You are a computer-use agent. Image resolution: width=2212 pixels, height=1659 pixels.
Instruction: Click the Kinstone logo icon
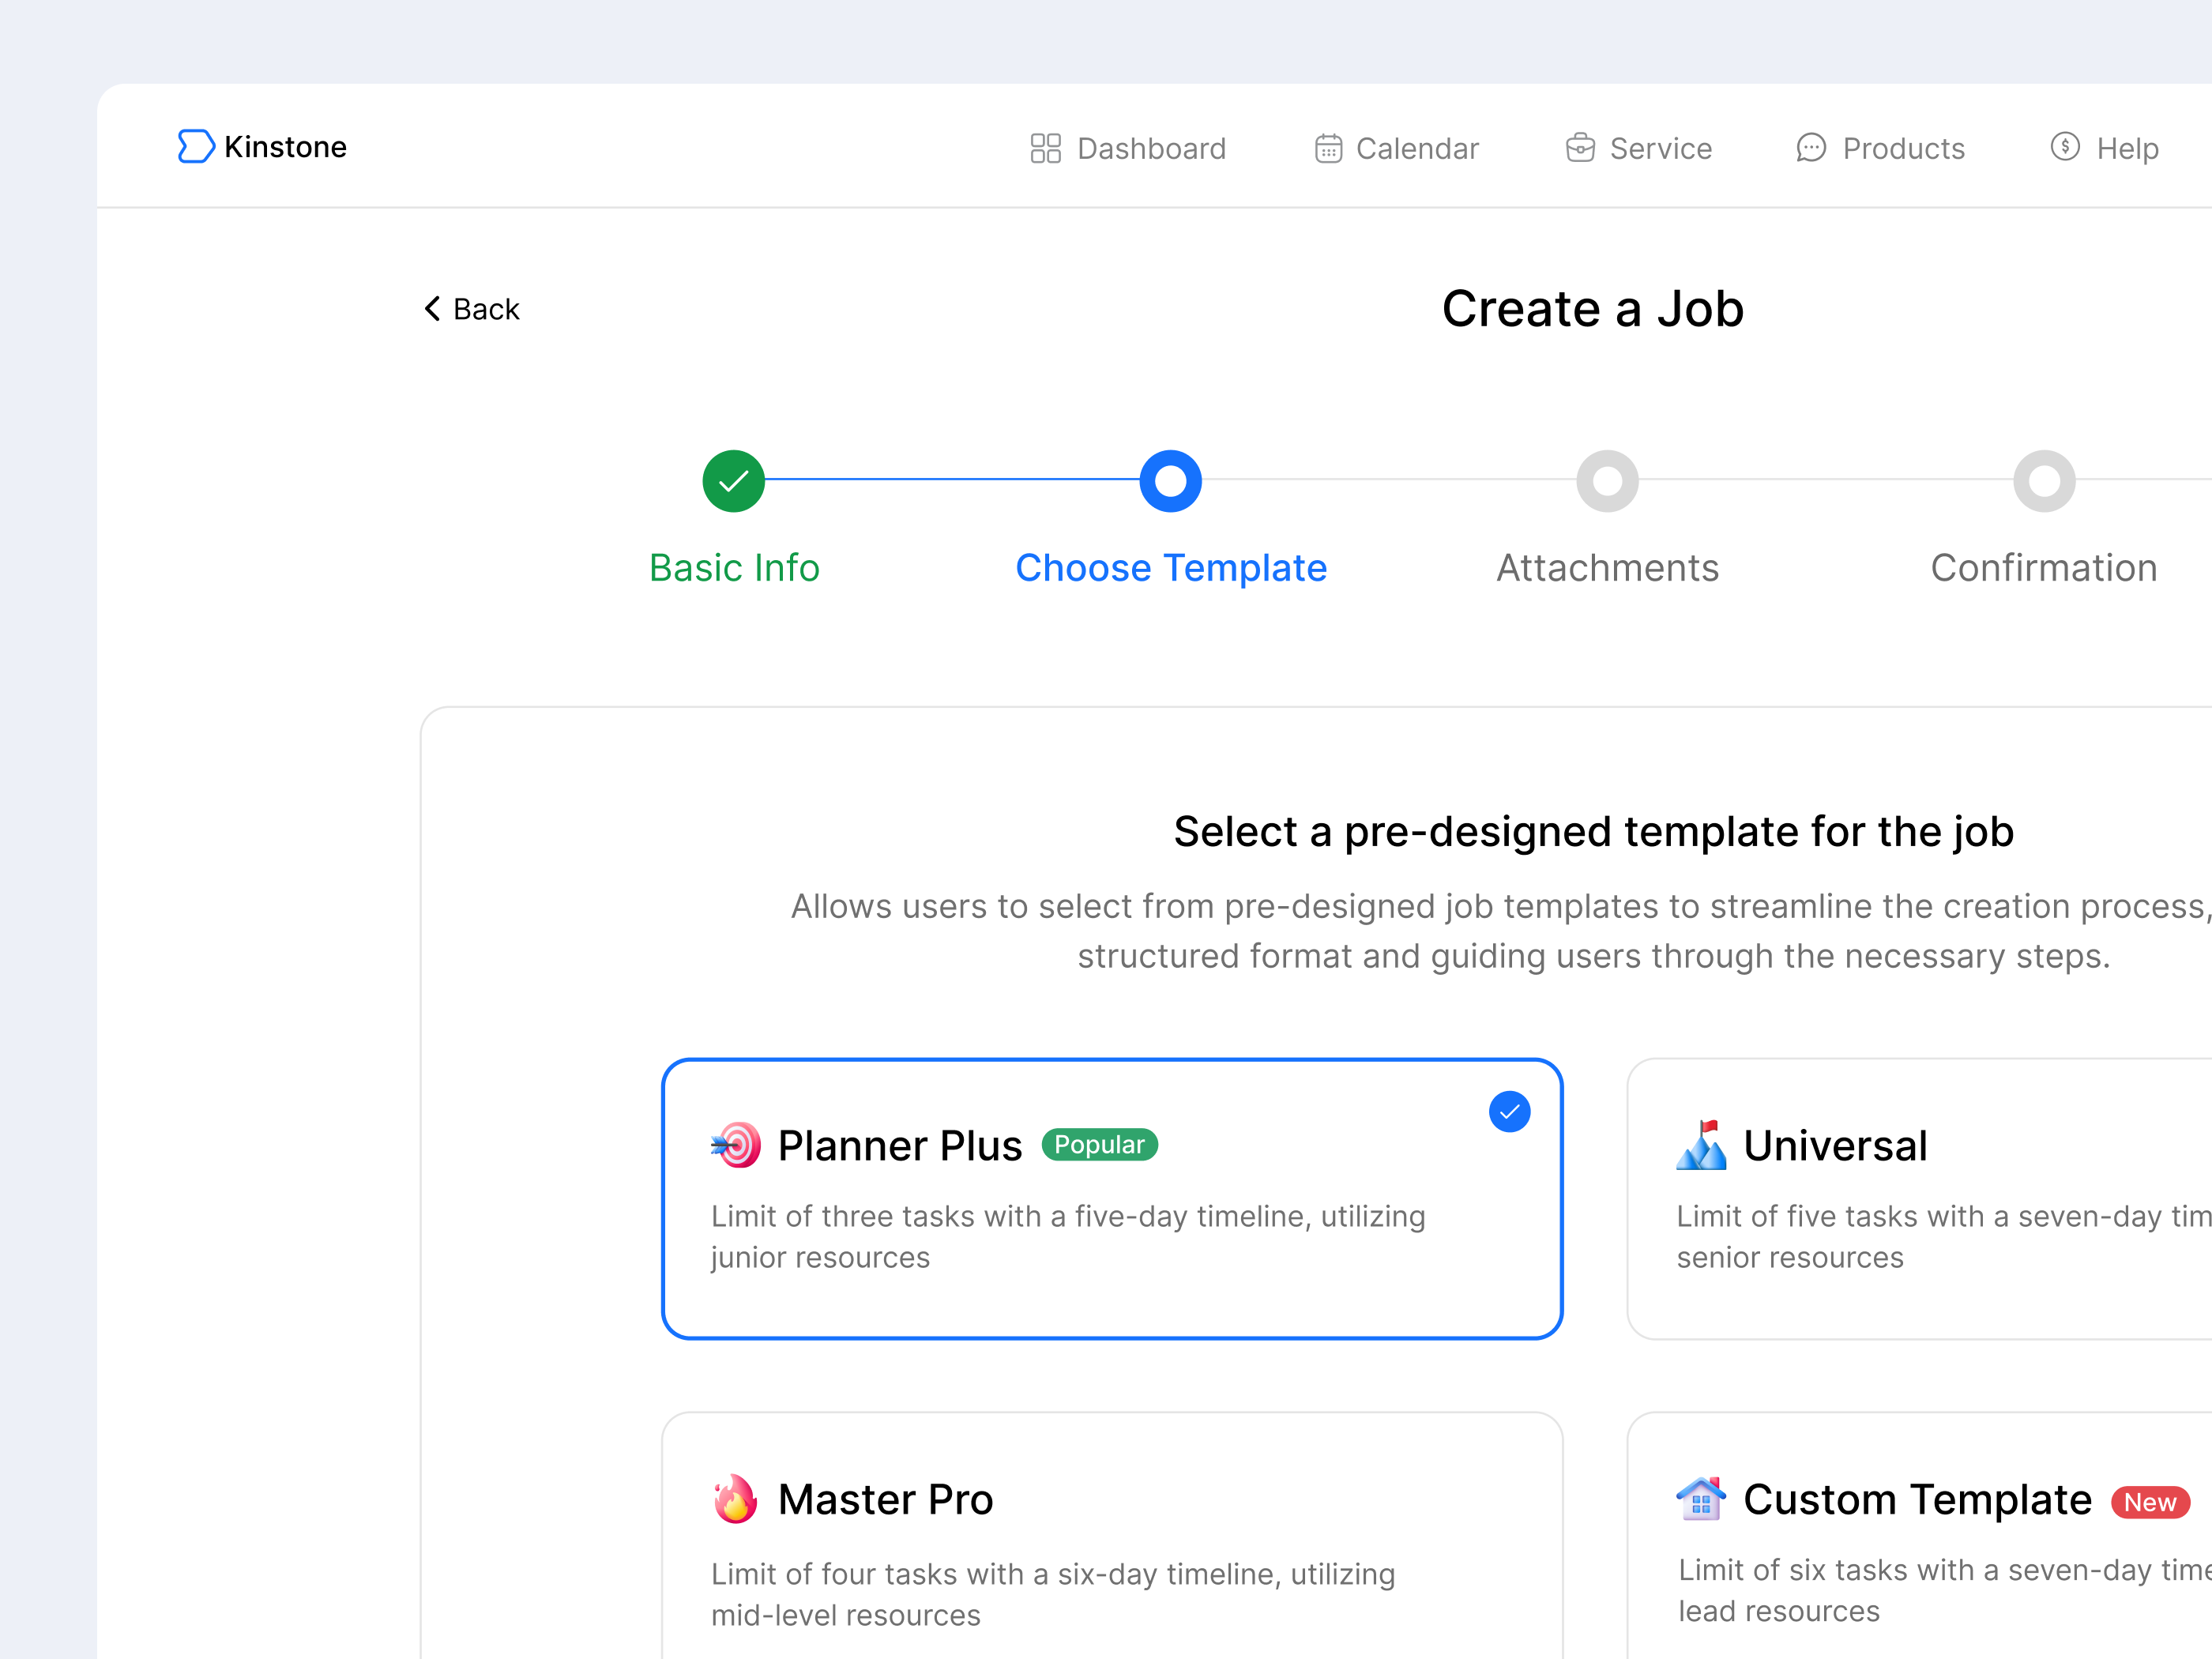pos(195,146)
